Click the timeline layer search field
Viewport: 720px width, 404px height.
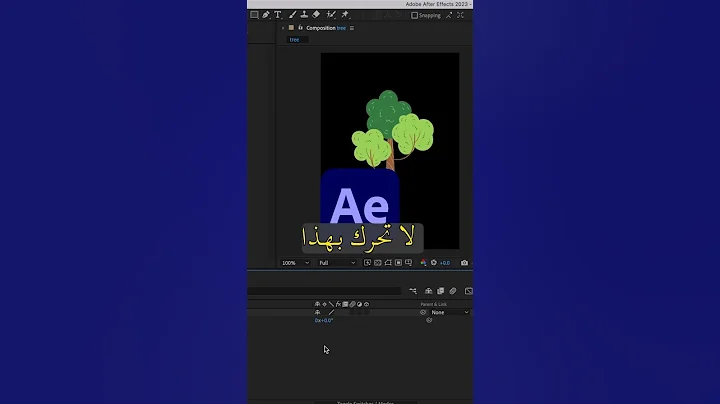(x=324, y=291)
